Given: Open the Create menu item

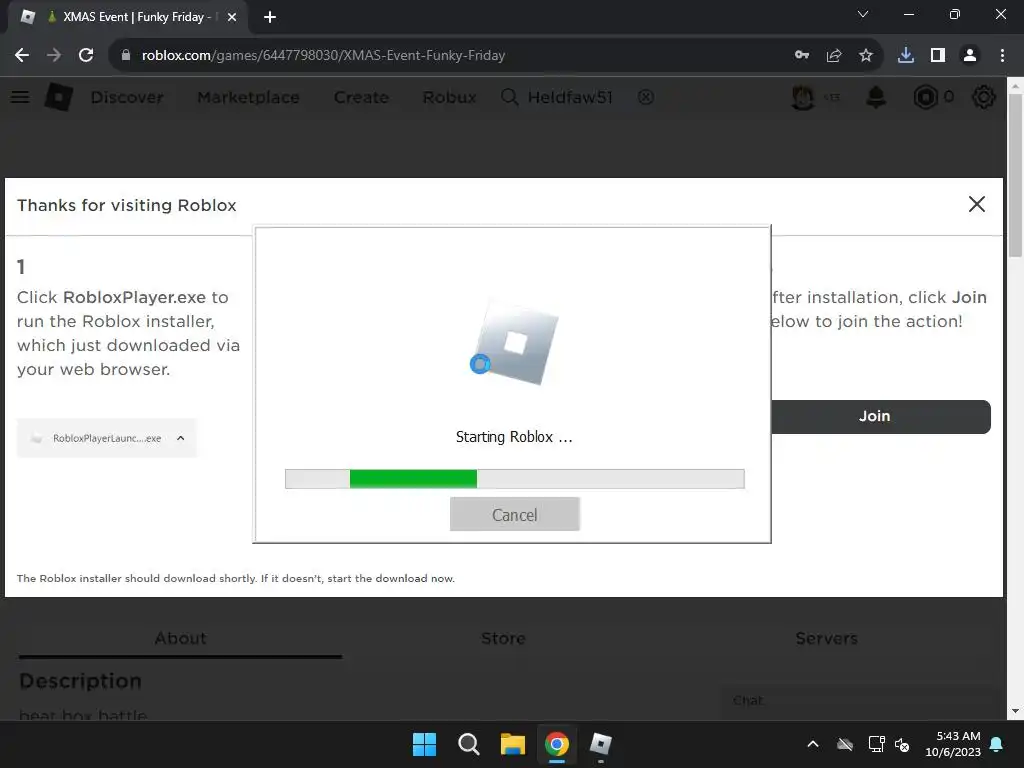Looking at the screenshot, I should tap(361, 97).
